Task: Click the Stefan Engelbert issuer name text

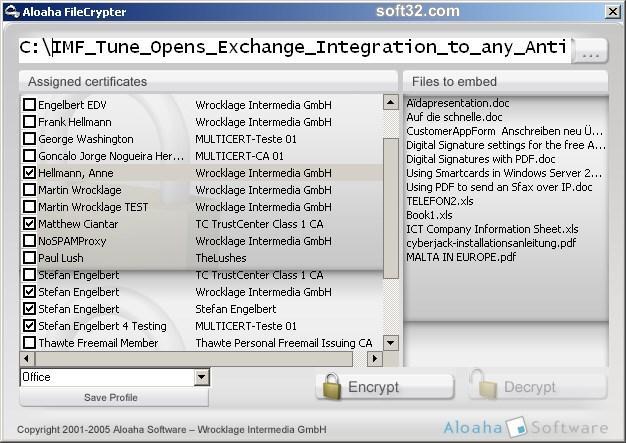Action: pyautogui.click(x=236, y=309)
